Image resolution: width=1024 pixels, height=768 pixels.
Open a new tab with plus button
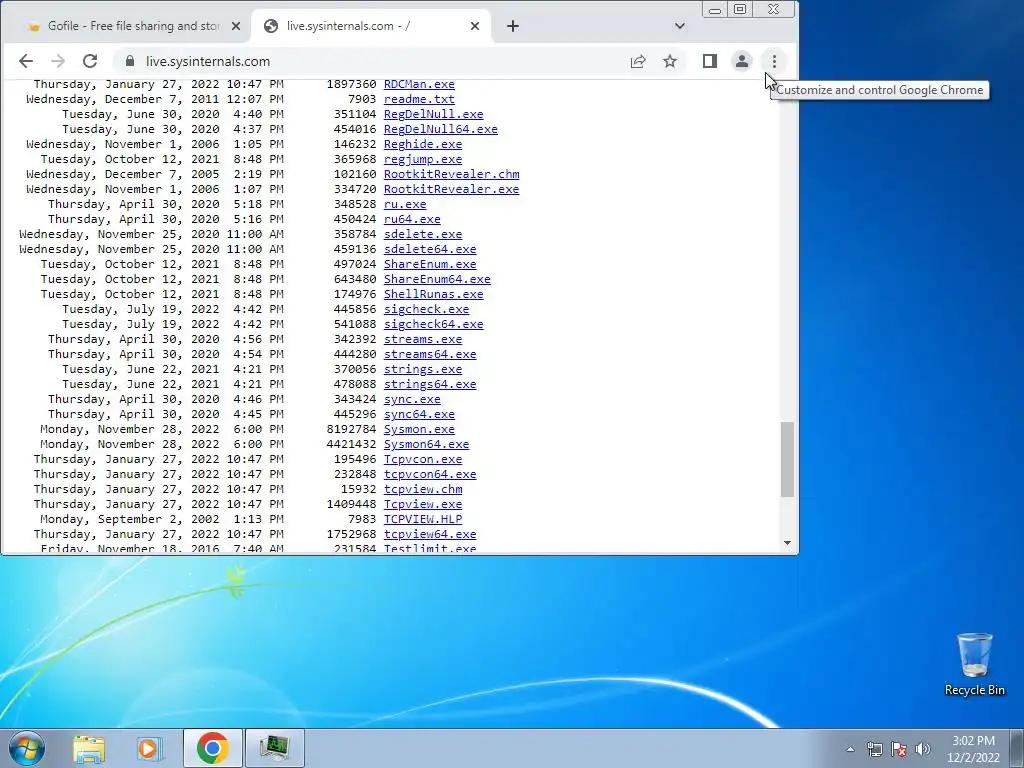coord(513,26)
